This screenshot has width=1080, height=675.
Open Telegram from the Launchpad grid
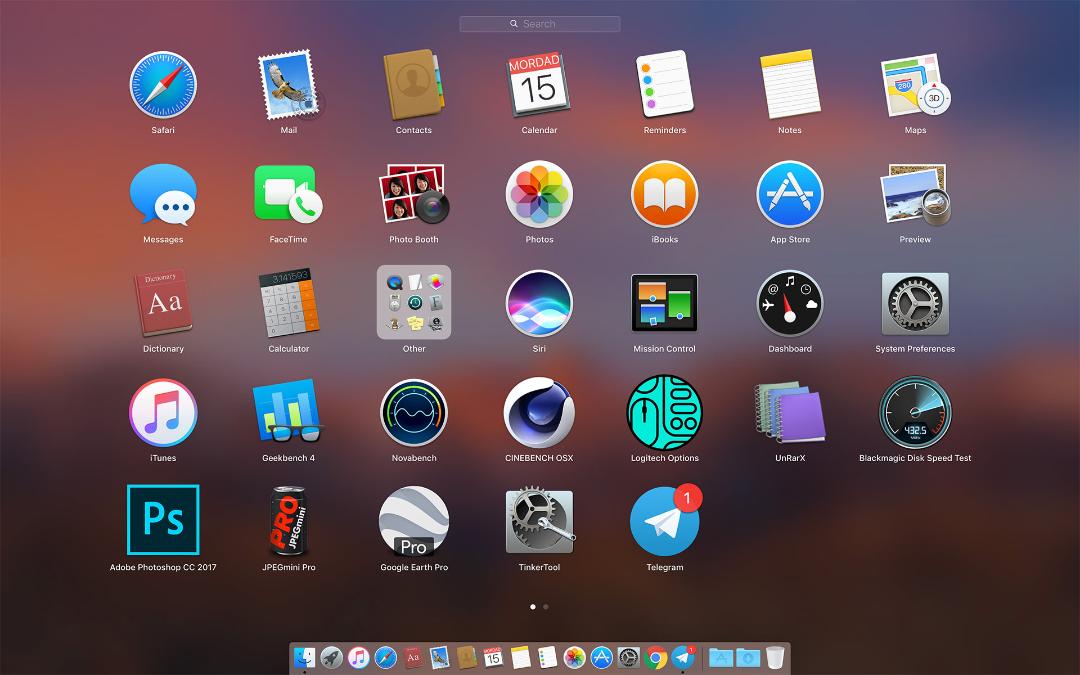[x=665, y=521]
